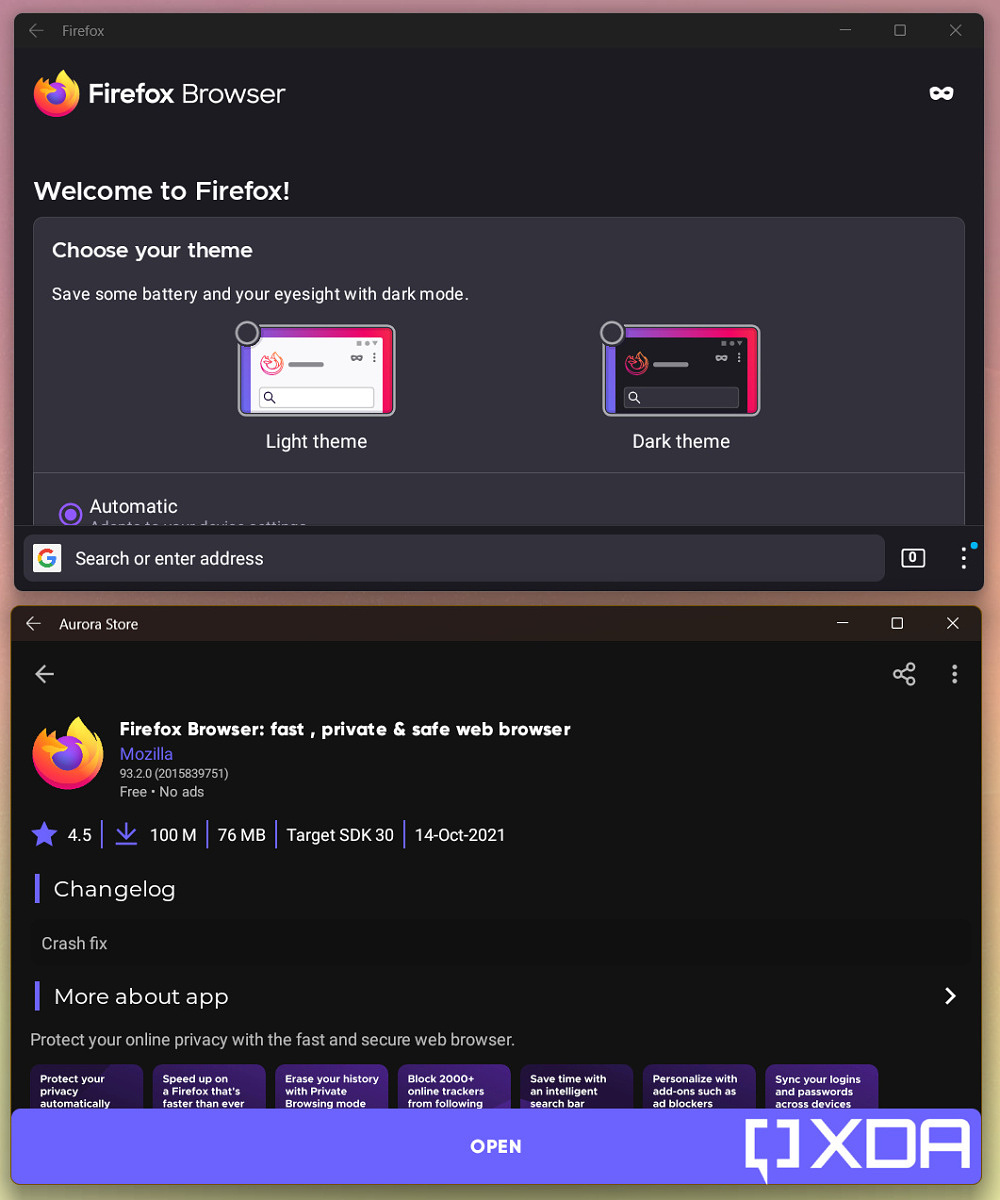1000x1200 pixels.
Task: Open 'Block 2000+ online trackers' screenshot
Action: tap(454, 1087)
